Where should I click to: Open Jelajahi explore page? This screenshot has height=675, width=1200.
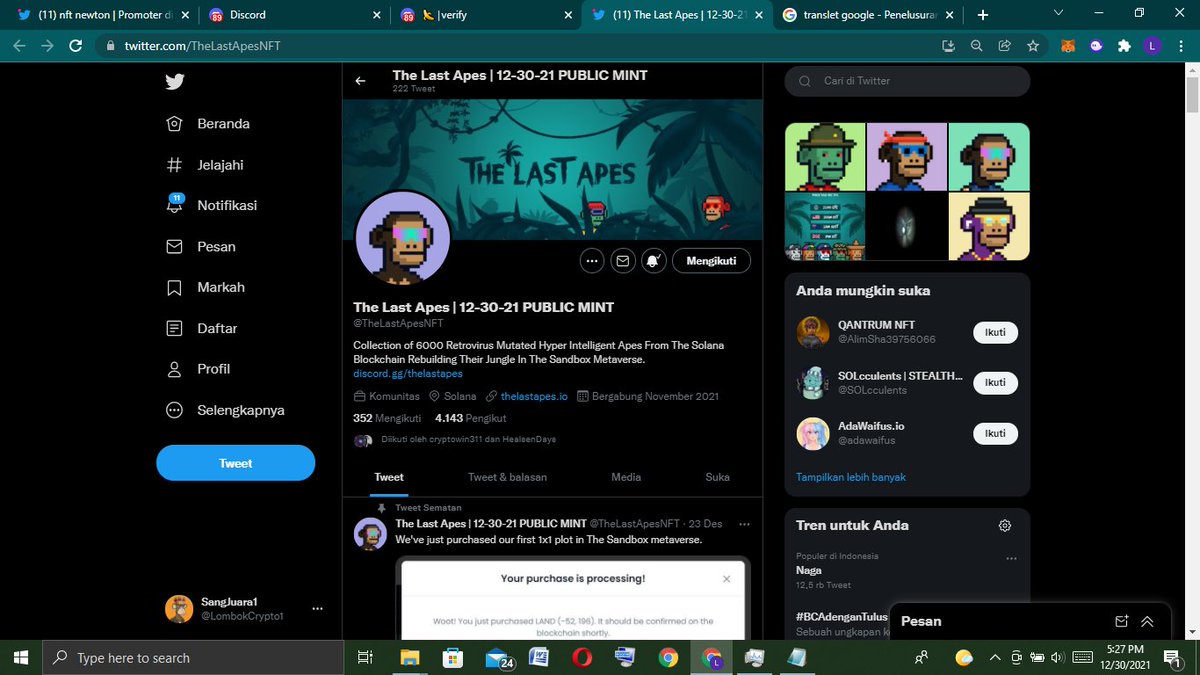point(205,165)
